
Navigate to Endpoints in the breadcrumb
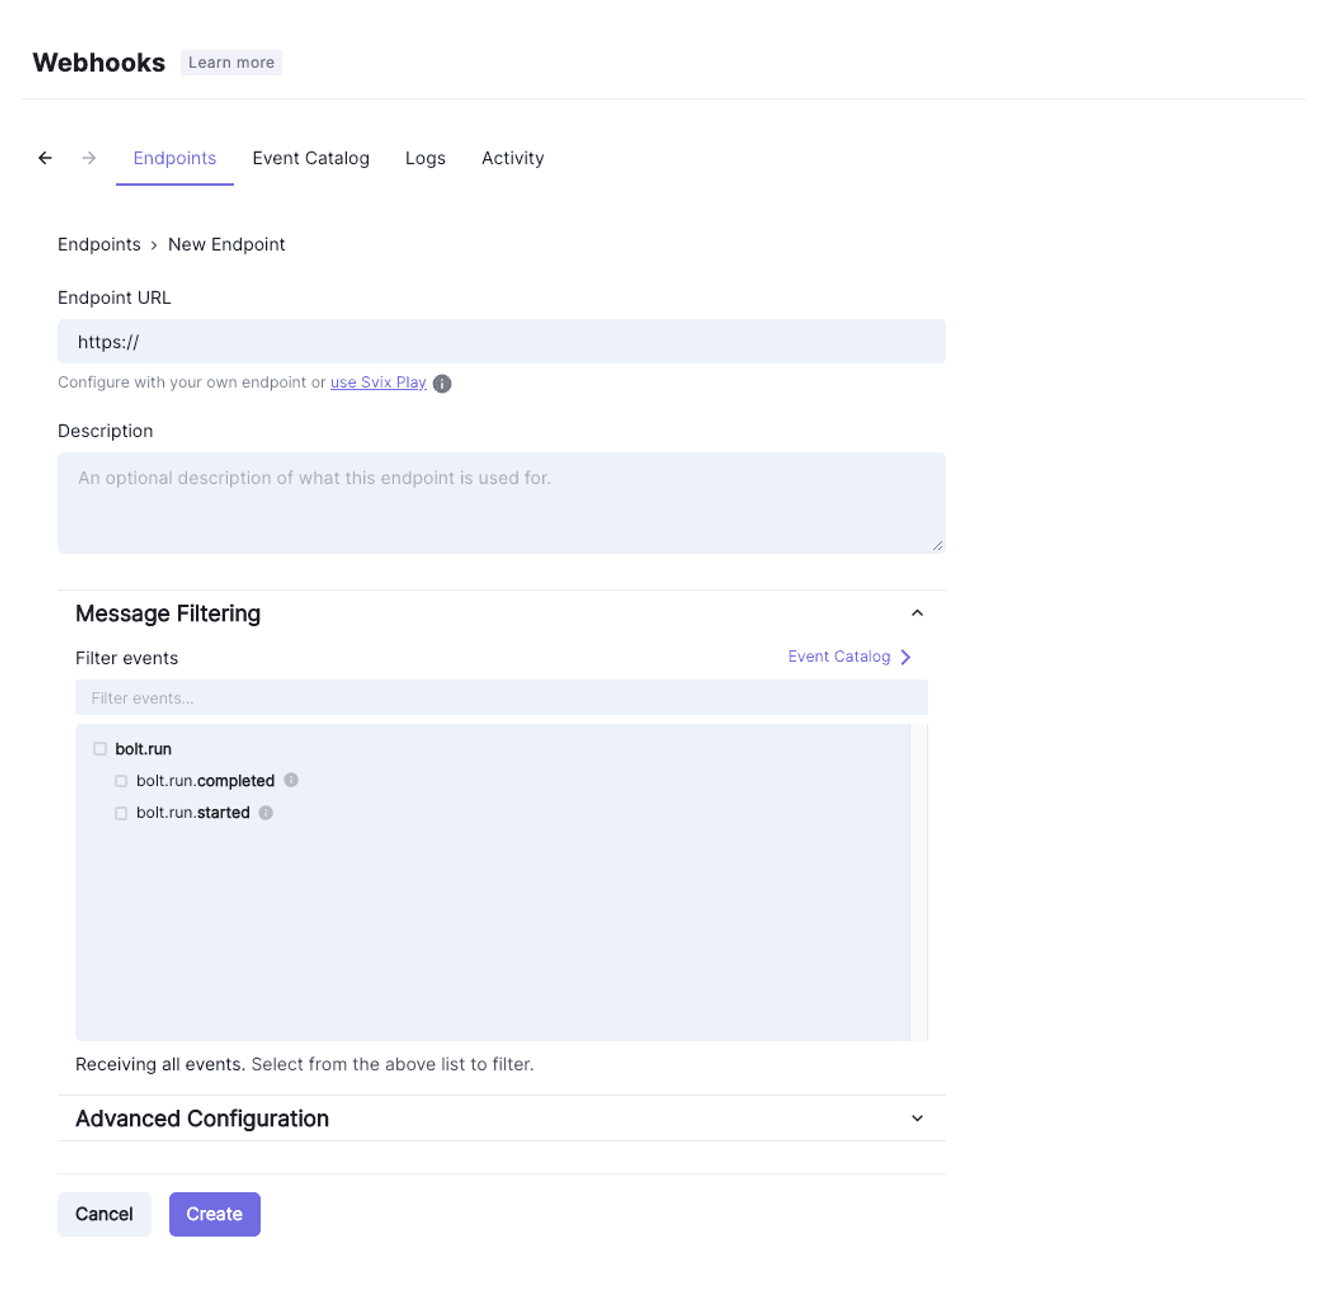(99, 244)
